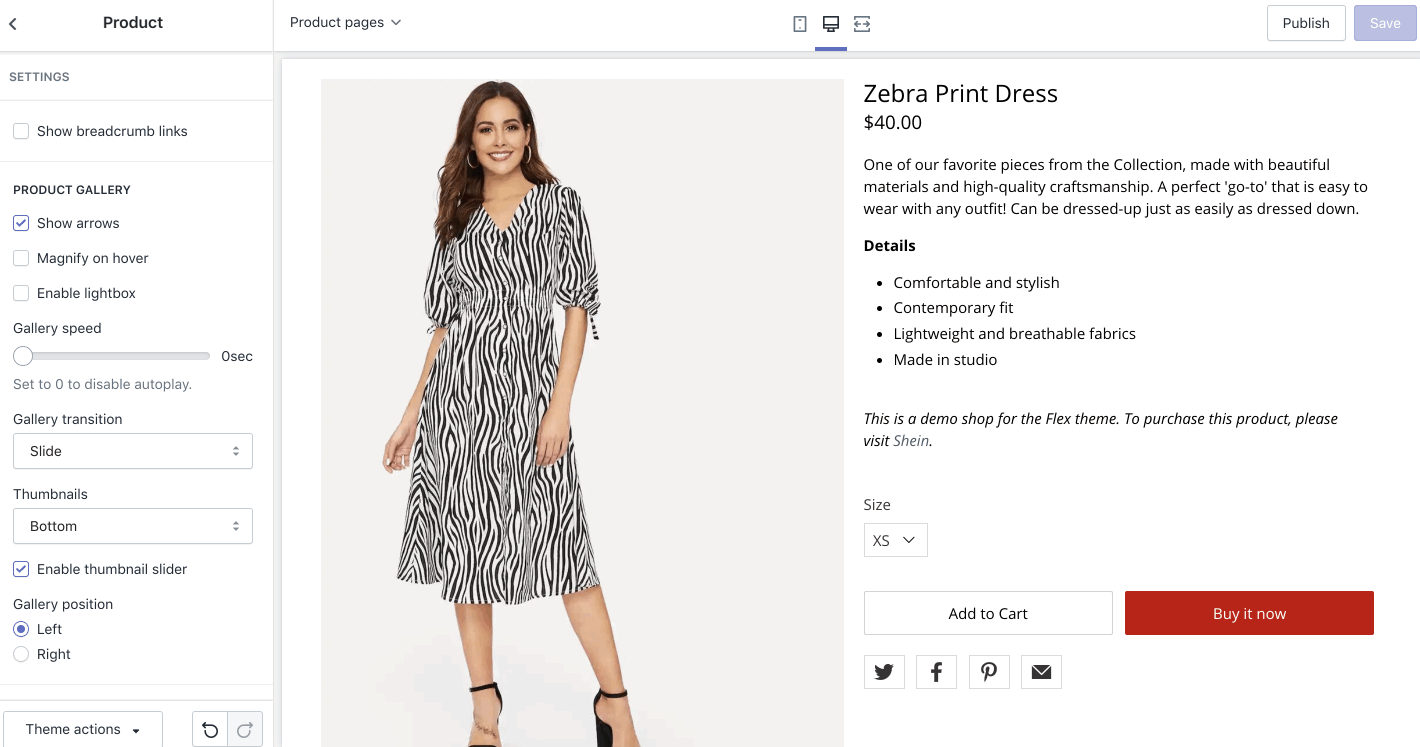Enable Magnify on hover option
This screenshot has width=1420, height=747.
21,258
